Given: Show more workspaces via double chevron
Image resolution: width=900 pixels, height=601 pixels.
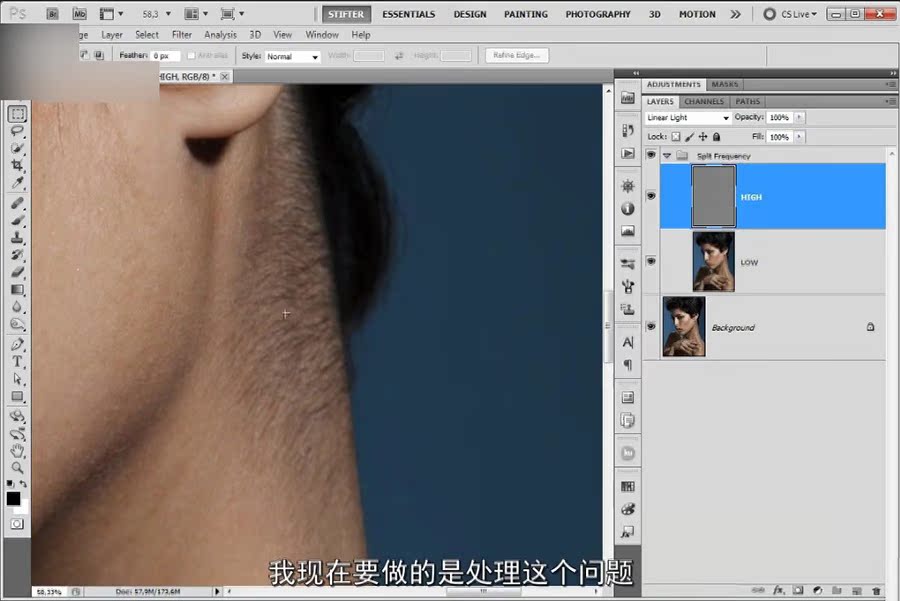Looking at the screenshot, I should coord(735,14).
